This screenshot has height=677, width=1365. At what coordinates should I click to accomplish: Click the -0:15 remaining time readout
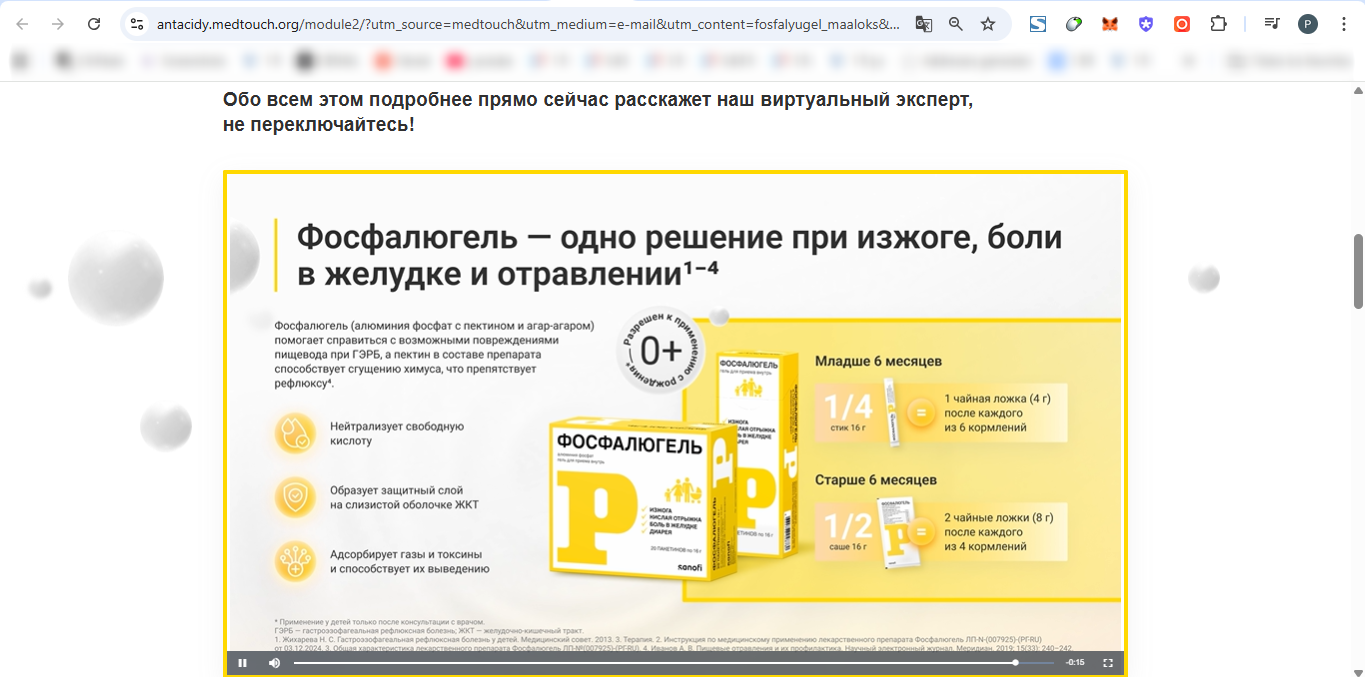click(1075, 662)
